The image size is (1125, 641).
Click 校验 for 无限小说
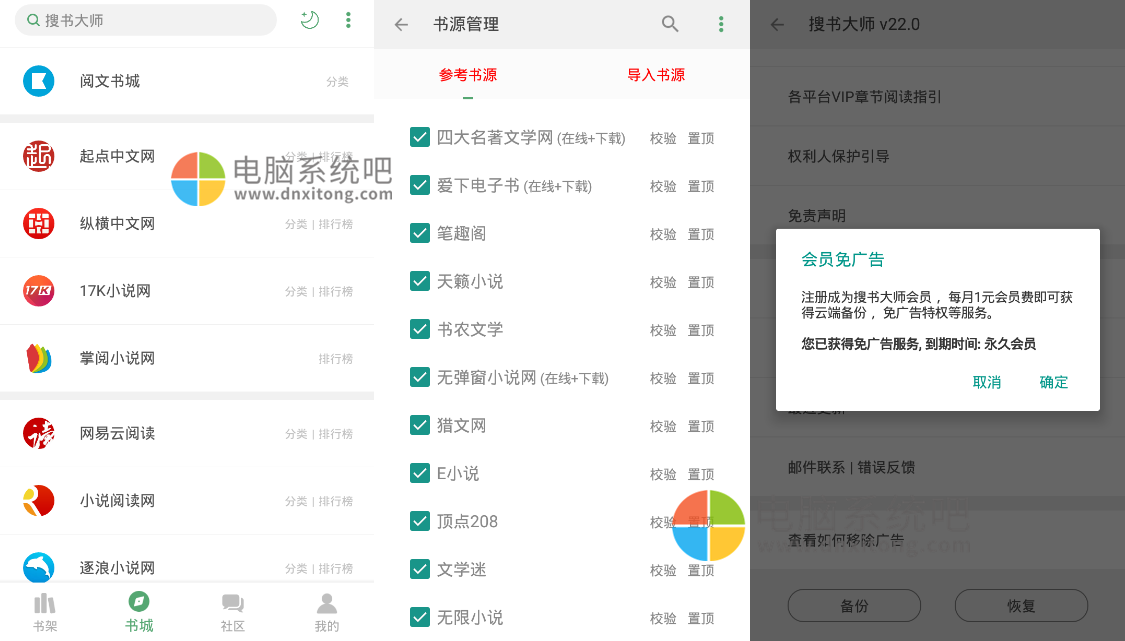663,619
